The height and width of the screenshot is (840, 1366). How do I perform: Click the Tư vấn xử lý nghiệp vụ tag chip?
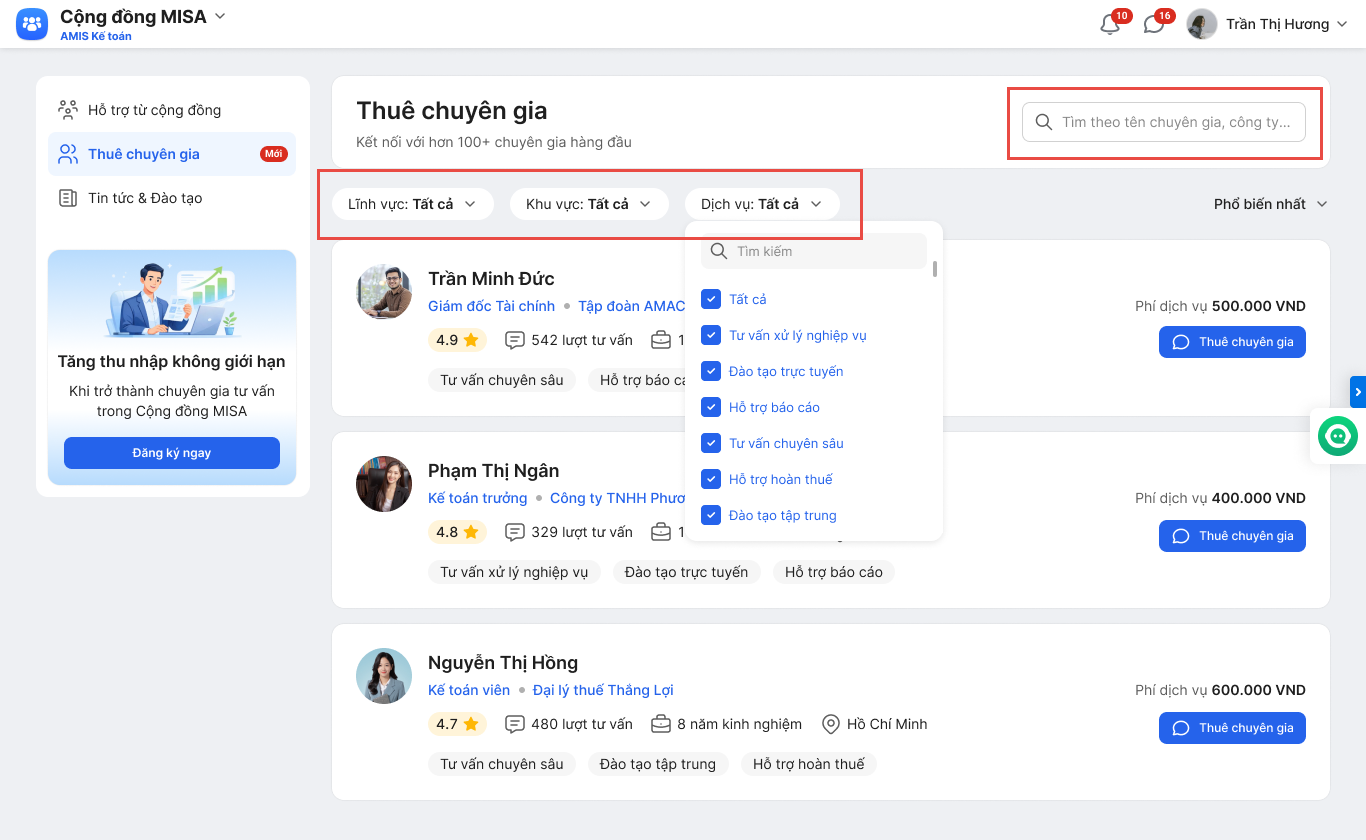pos(514,572)
